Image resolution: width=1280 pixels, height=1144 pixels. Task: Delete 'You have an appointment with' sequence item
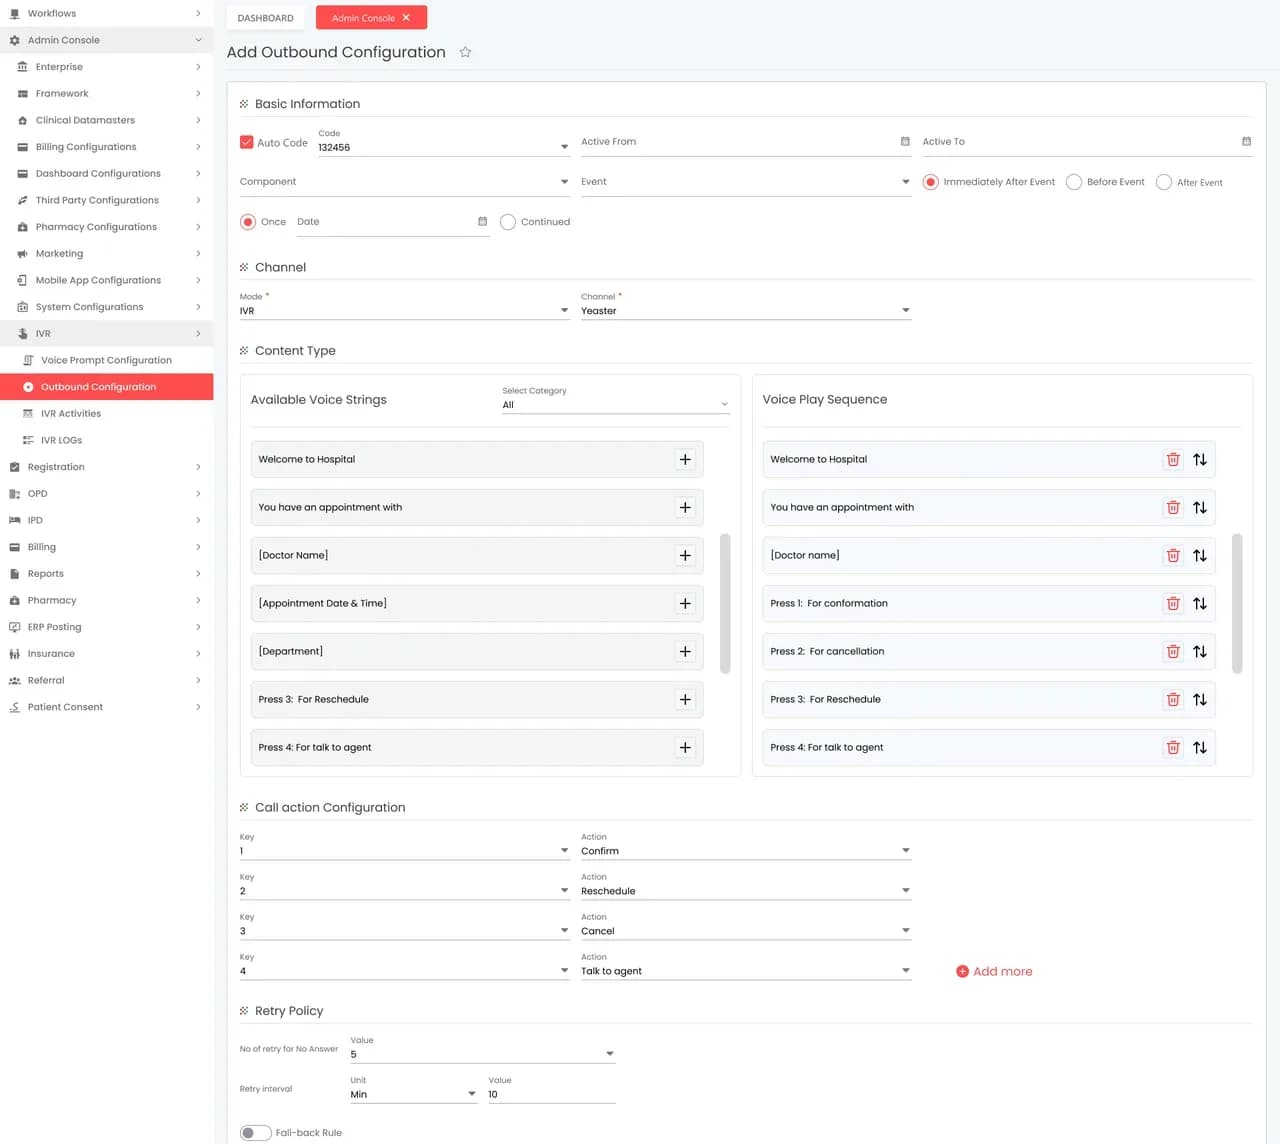click(1173, 508)
